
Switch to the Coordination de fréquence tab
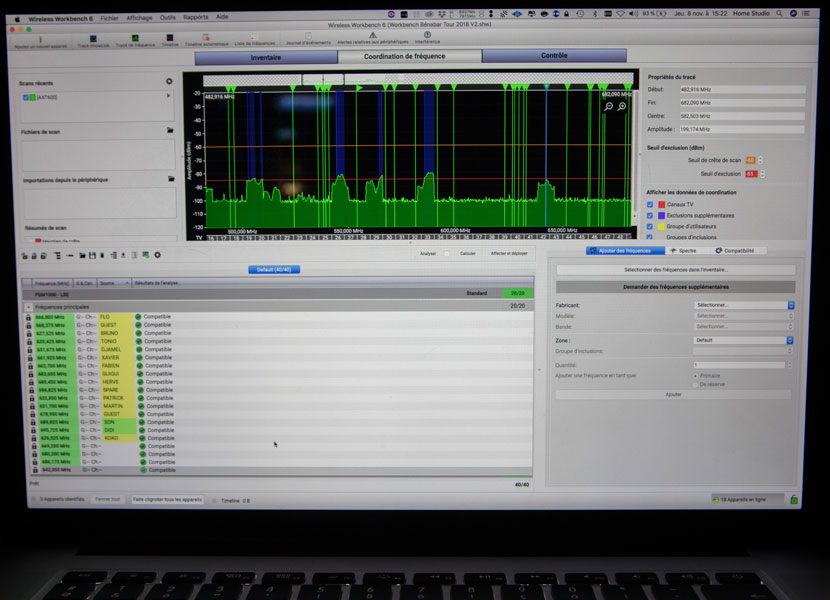tap(410, 56)
